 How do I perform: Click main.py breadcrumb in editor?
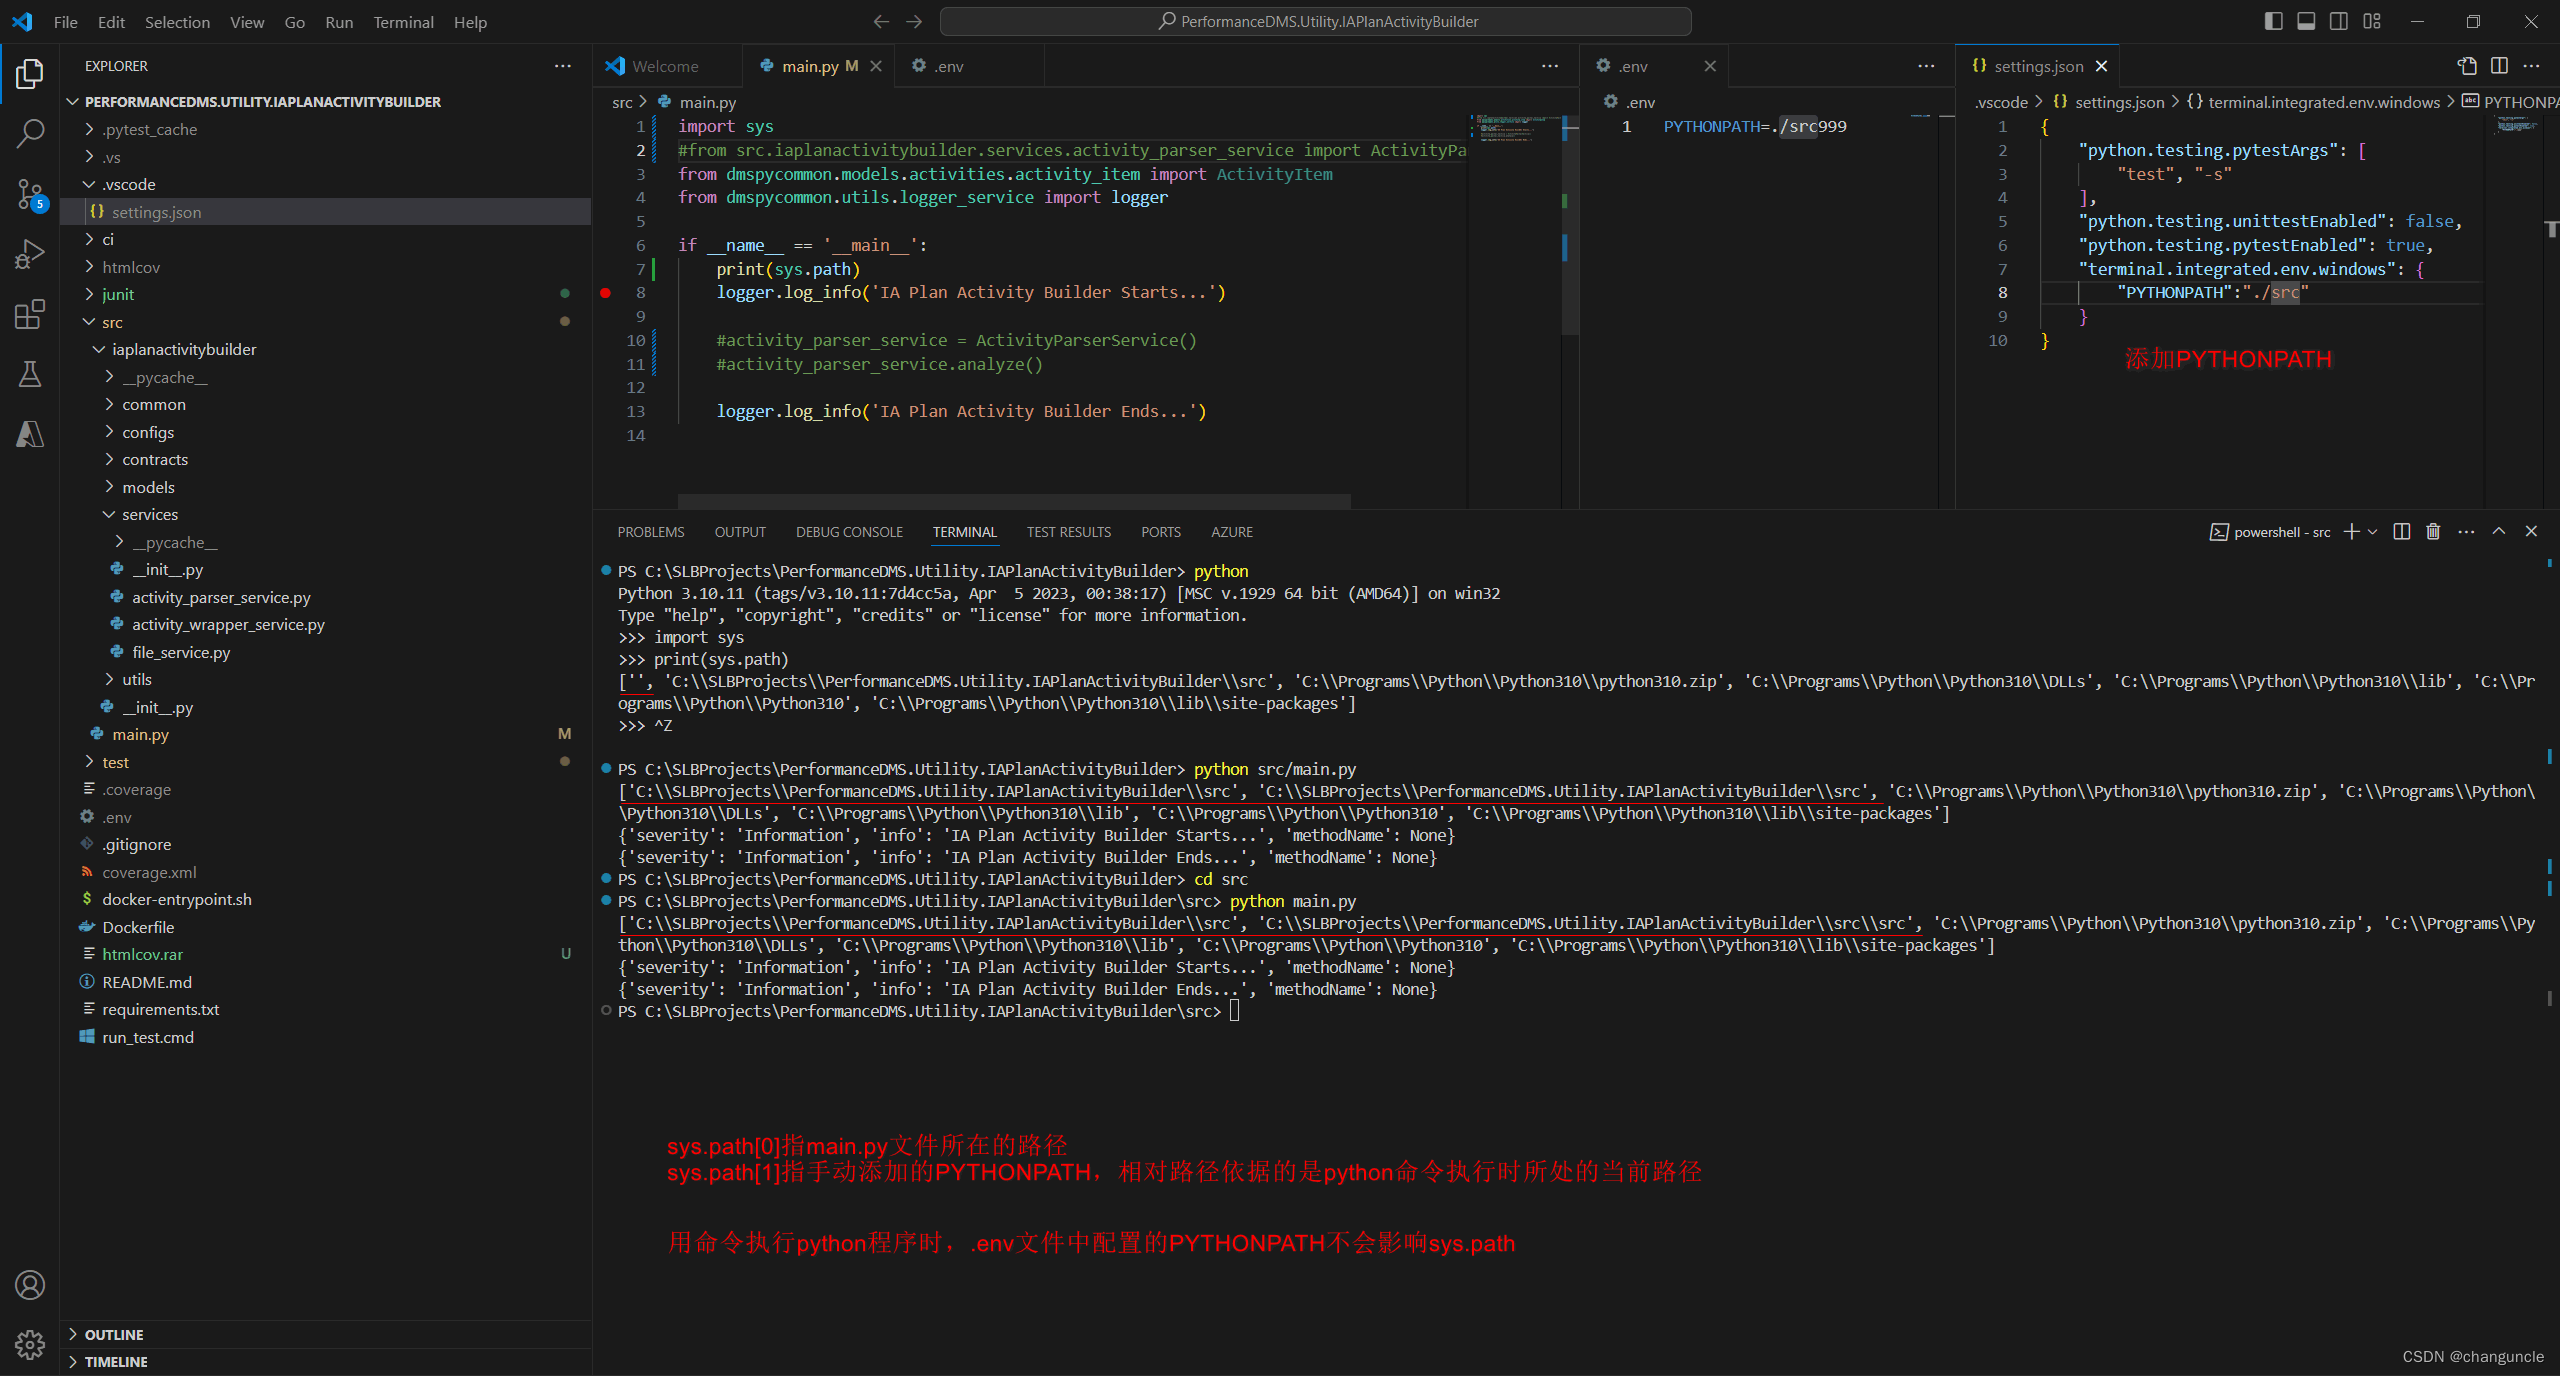pos(707,102)
